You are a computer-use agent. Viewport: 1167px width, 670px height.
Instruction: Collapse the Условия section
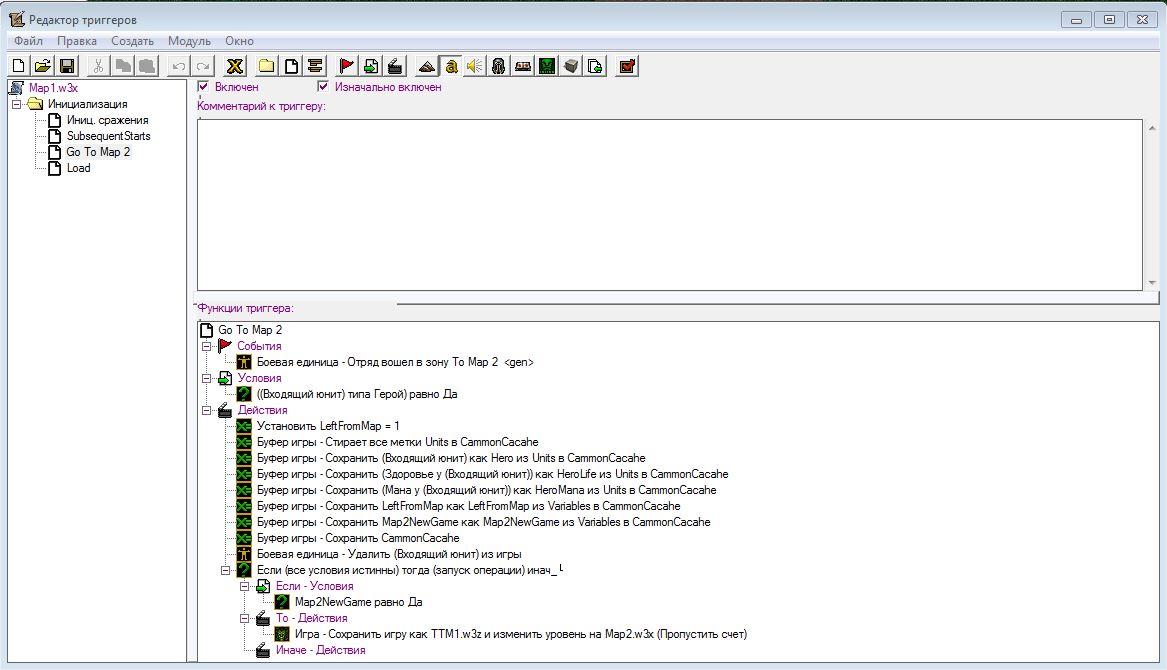click(207, 378)
